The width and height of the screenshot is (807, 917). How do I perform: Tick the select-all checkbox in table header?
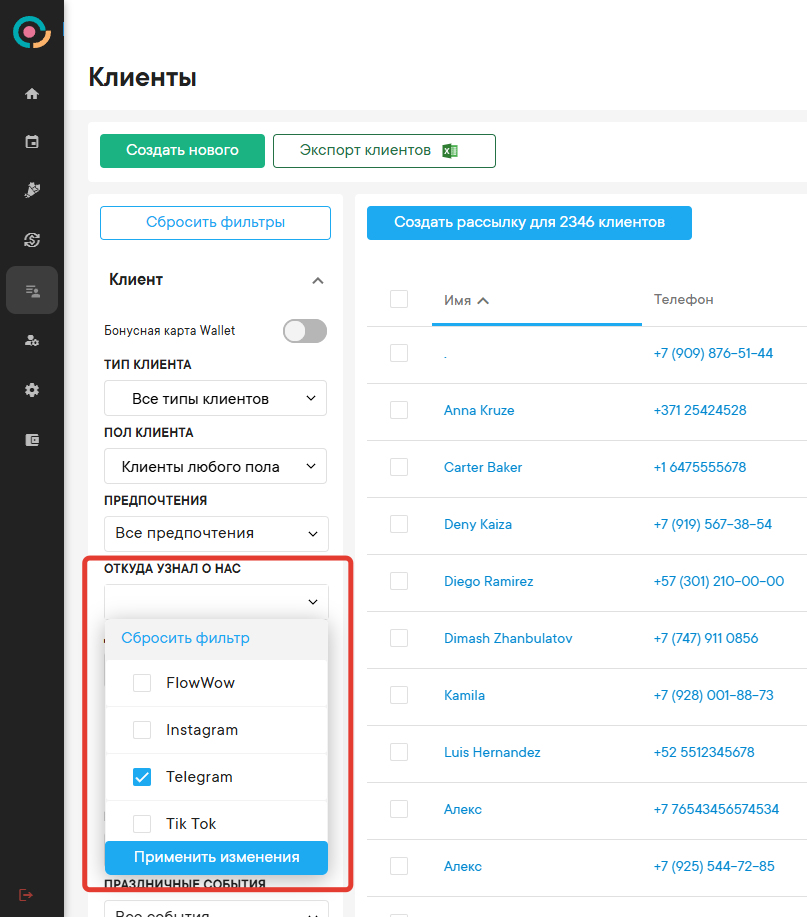(x=399, y=299)
